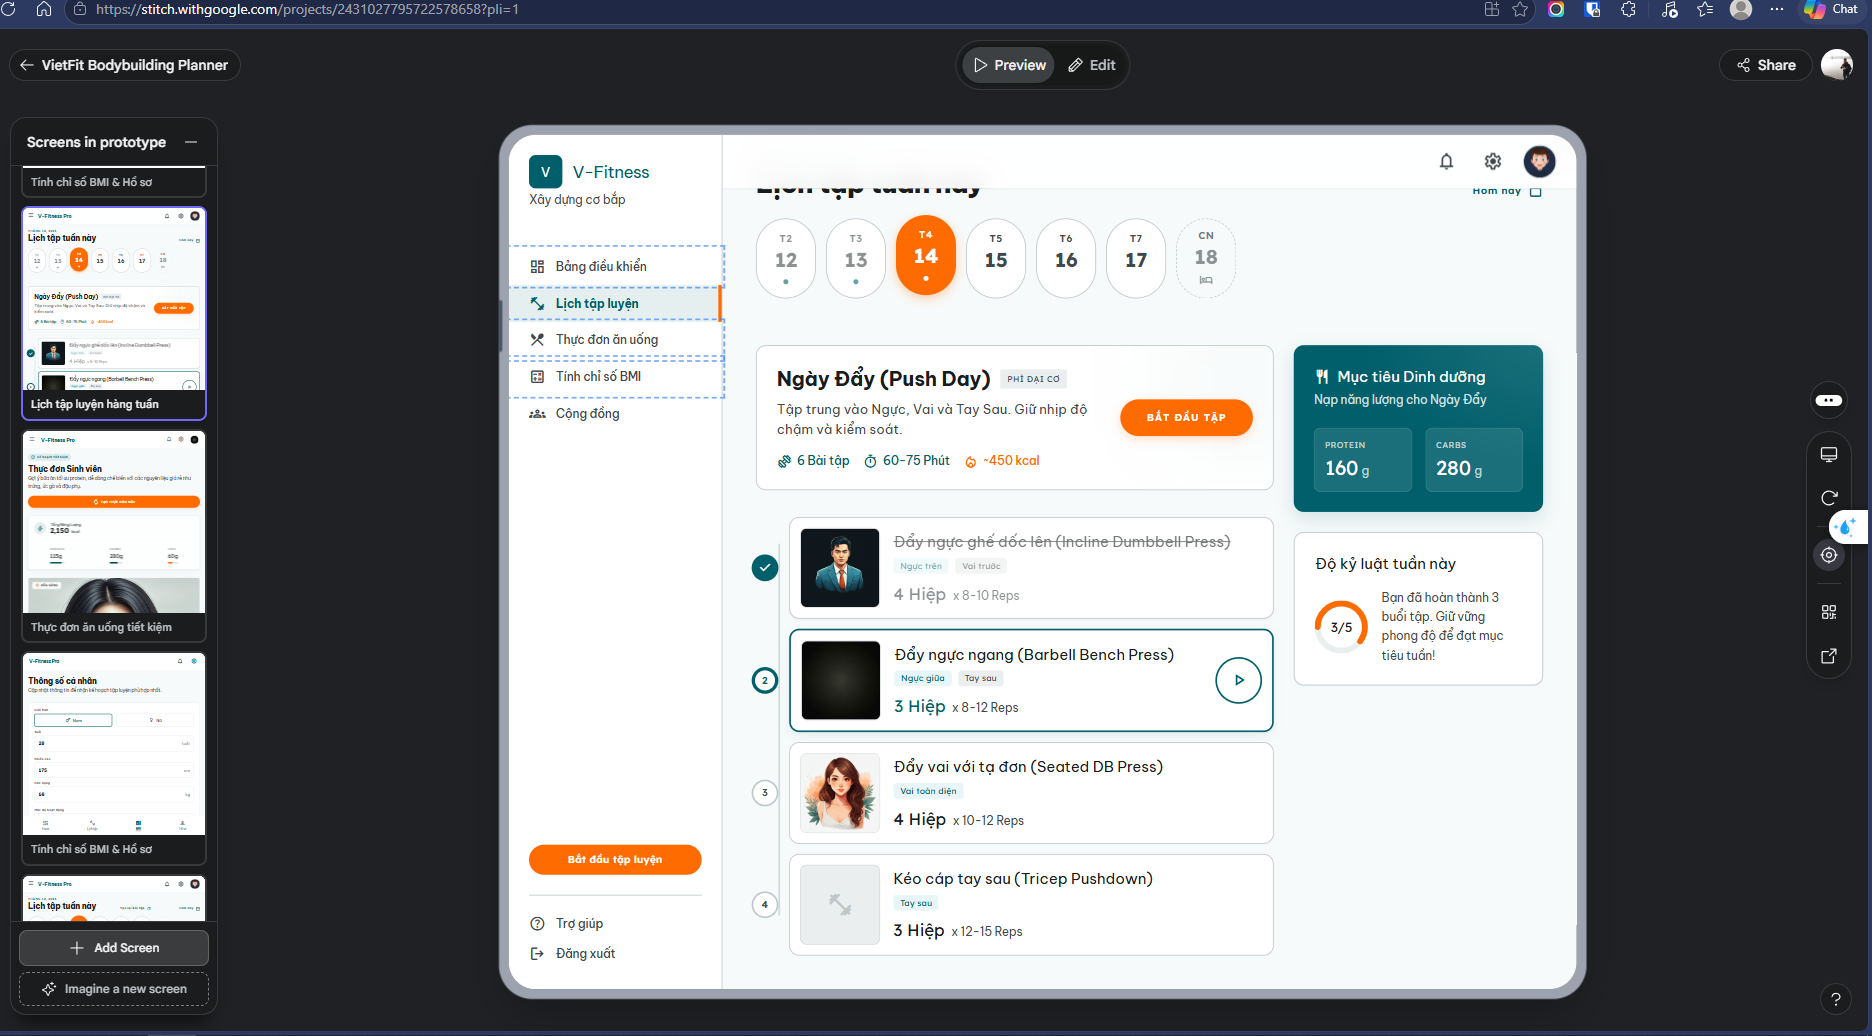This screenshot has height=1036, width=1872.
Task: Collapse the Screens in prototype panel
Action: click(x=191, y=142)
